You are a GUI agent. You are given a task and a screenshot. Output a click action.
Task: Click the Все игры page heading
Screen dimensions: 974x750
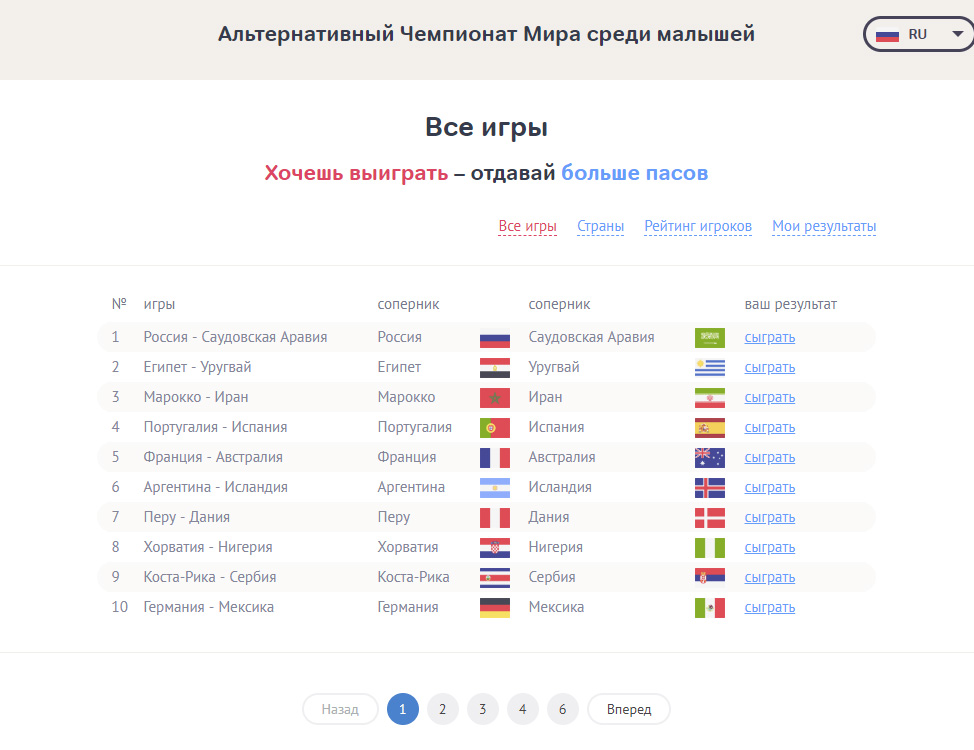[486, 127]
